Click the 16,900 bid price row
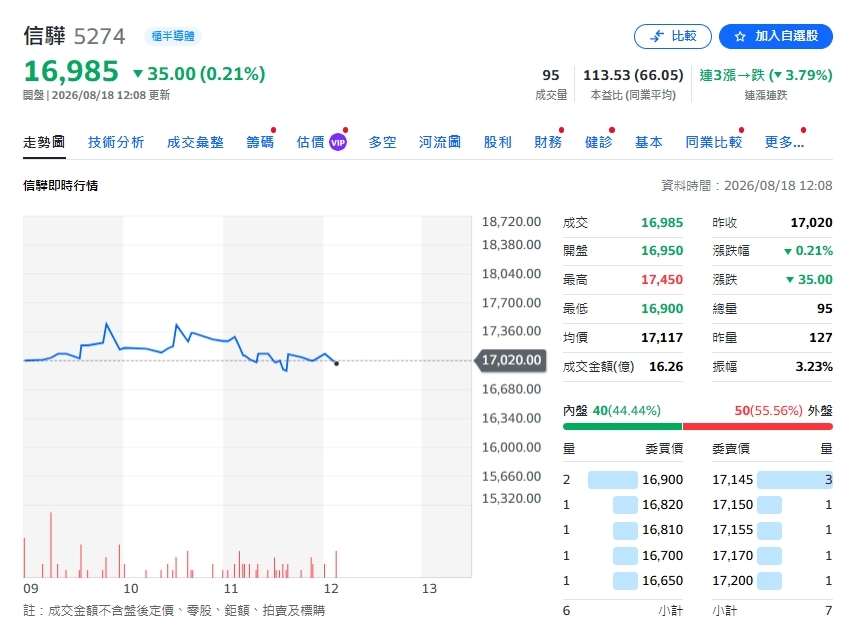This screenshot has width=851, height=632. (x=623, y=479)
